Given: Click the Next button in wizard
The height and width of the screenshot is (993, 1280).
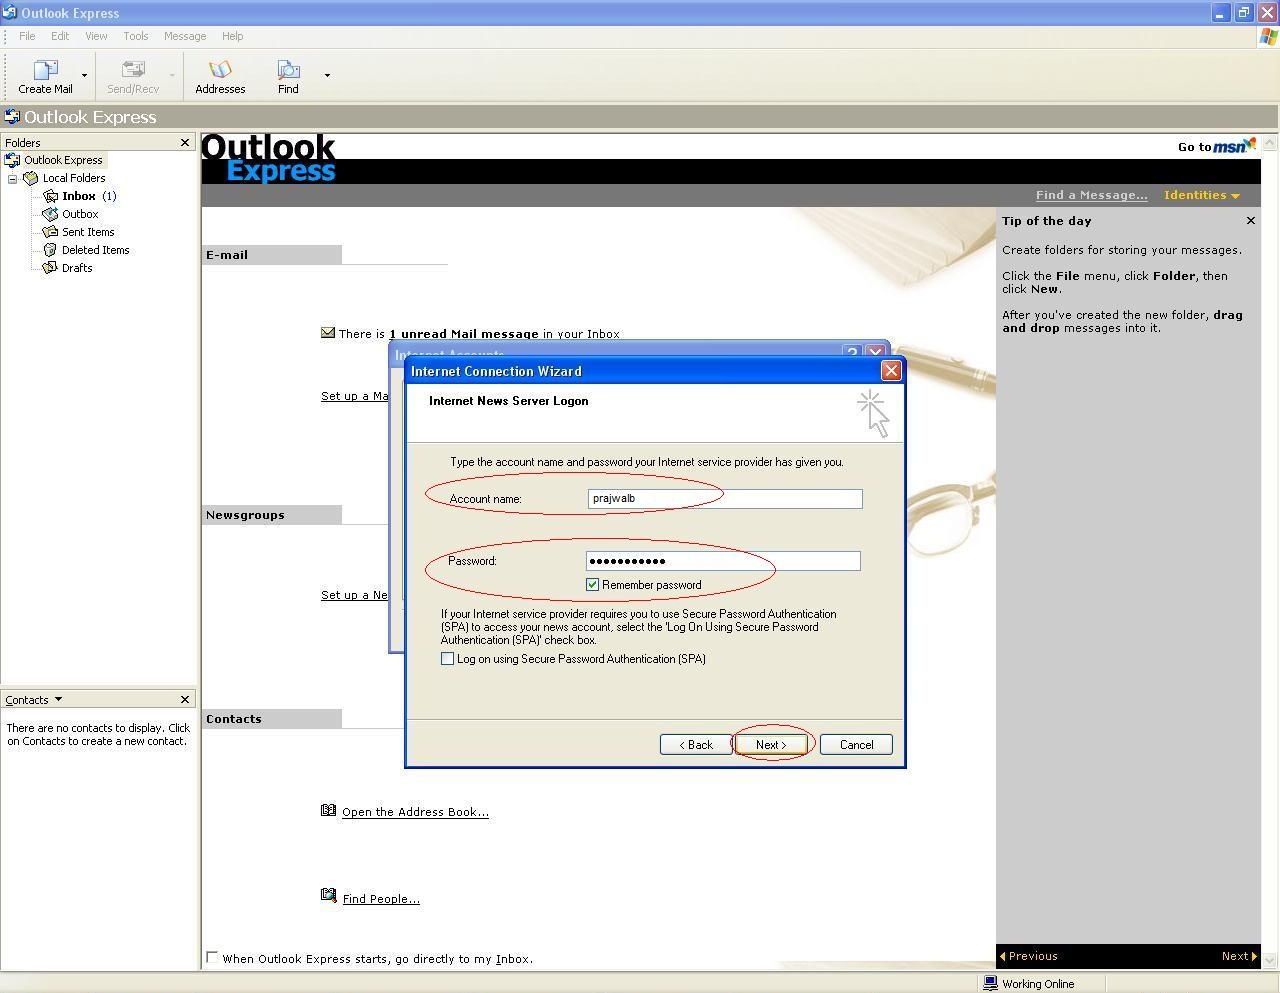Looking at the screenshot, I should coord(771,745).
